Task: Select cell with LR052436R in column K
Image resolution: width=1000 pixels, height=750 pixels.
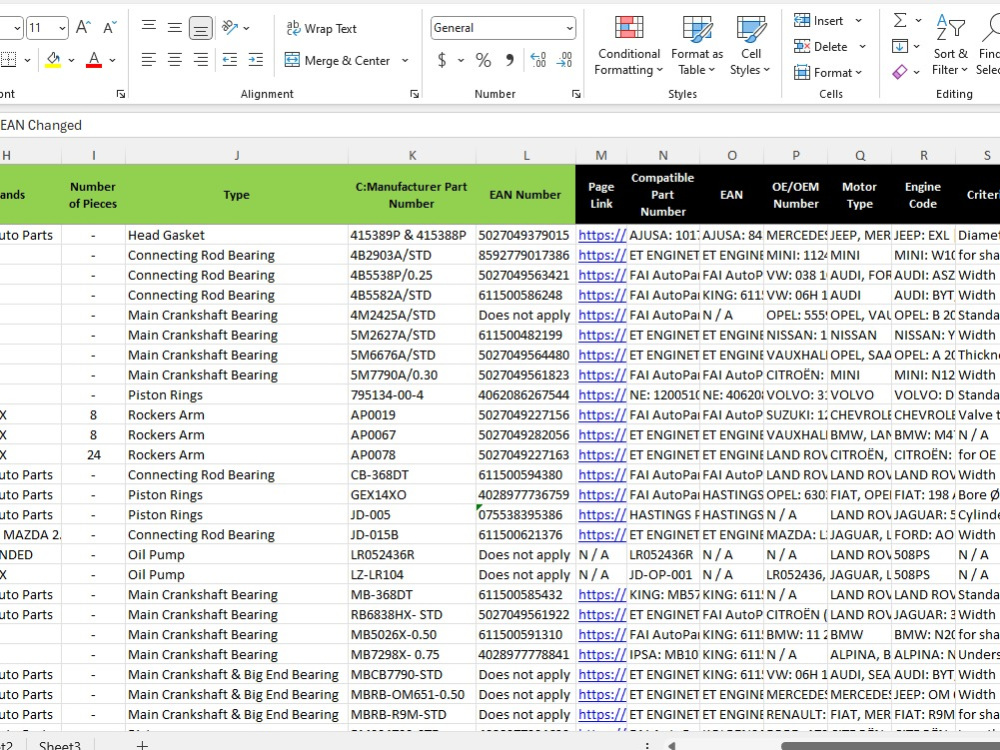Action: 412,555
